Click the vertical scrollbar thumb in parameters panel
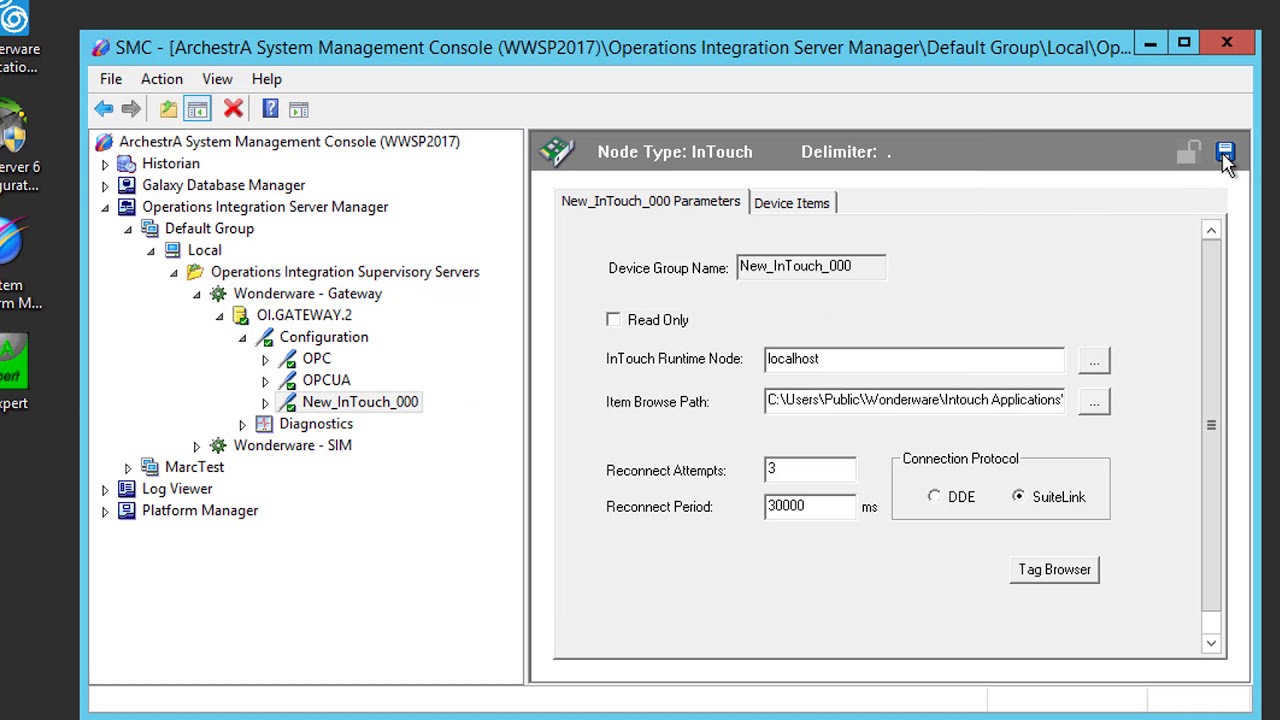 tap(1211, 425)
